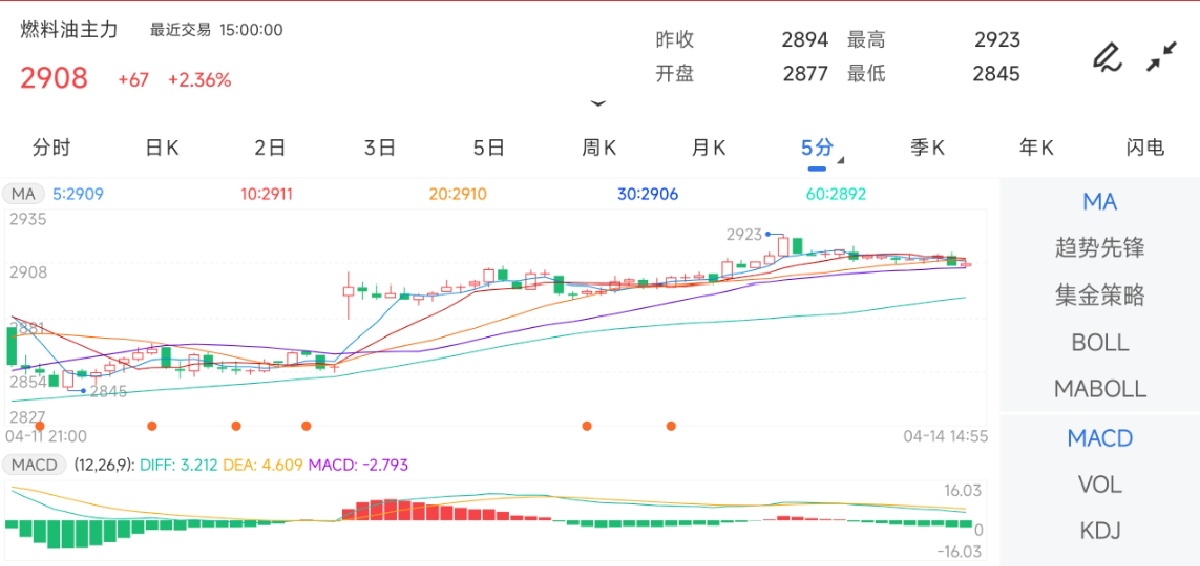Screen dimensions: 1200x566
Task: Click the MACD: -2.793 value
Action: tap(358, 465)
